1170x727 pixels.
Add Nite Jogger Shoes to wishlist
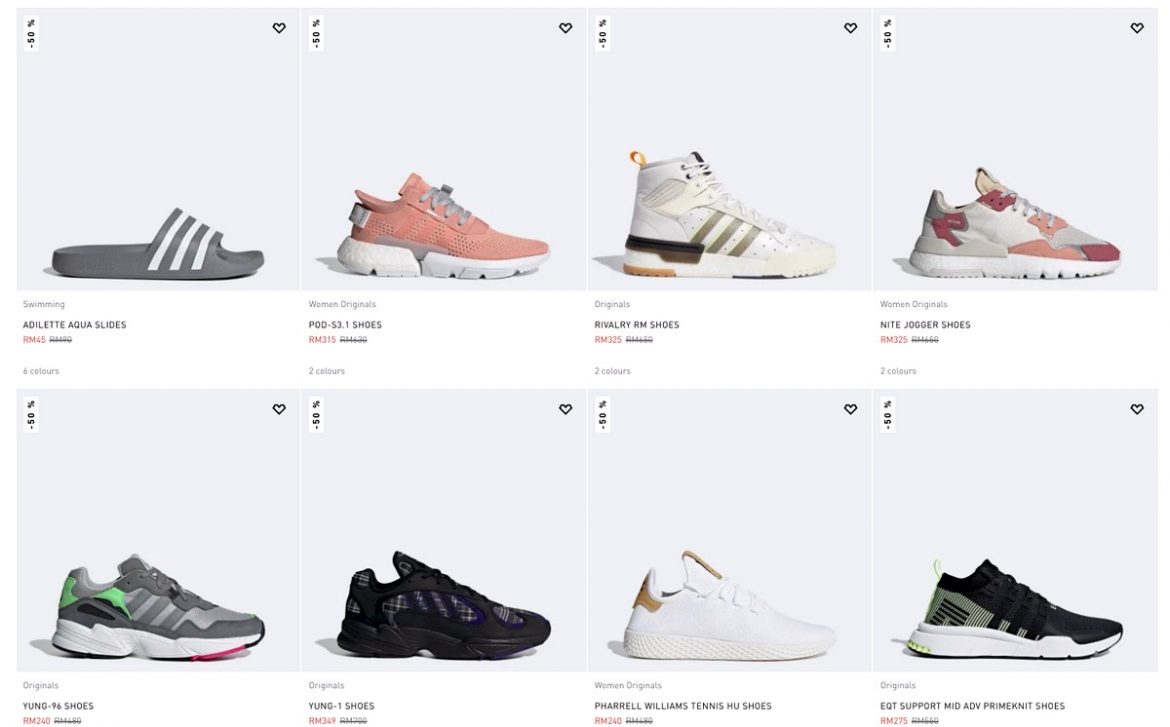click(1137, 28)
